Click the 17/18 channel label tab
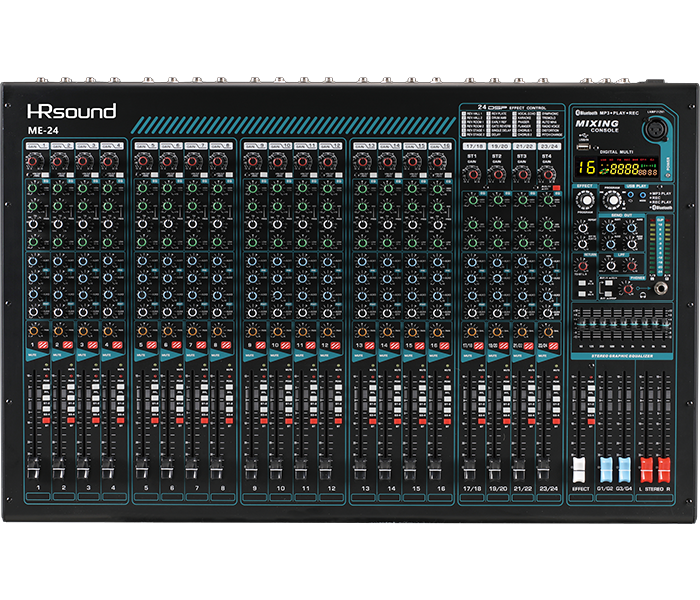The image size is (700, 600). point(470,146)
